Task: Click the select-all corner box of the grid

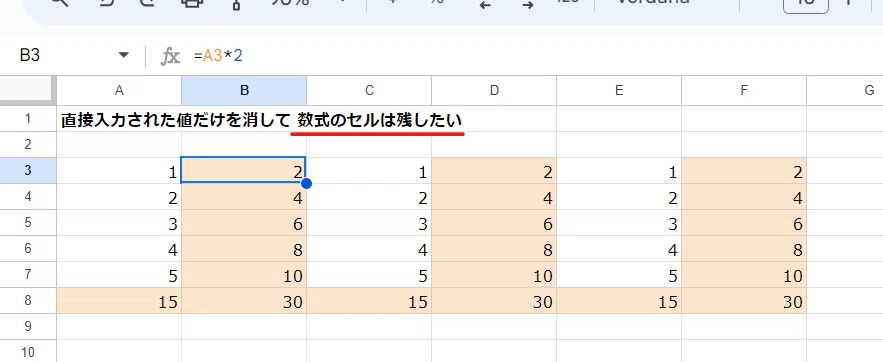Action: coord(28,91)
